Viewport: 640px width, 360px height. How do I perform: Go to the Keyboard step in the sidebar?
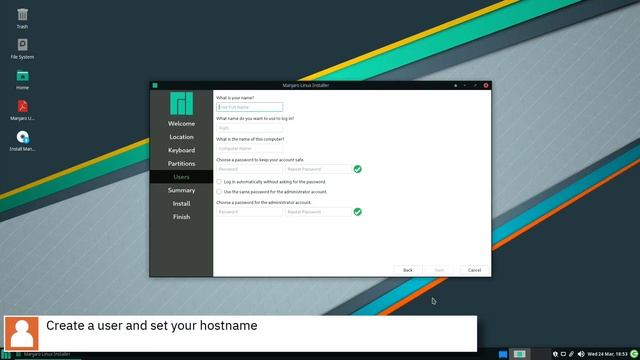(181, 150)
